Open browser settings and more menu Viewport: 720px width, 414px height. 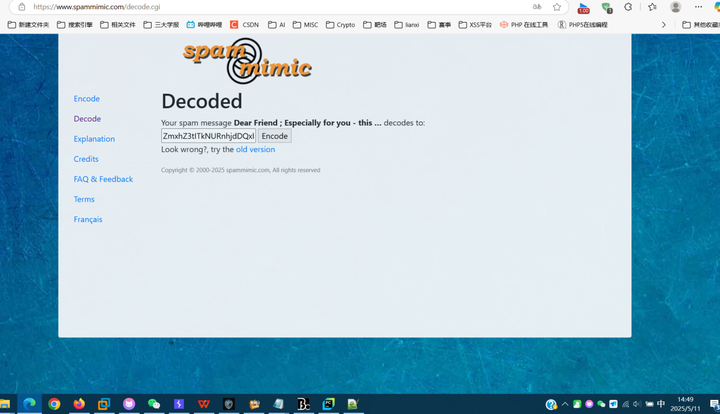pyautogui.click(x=698, y=7)
